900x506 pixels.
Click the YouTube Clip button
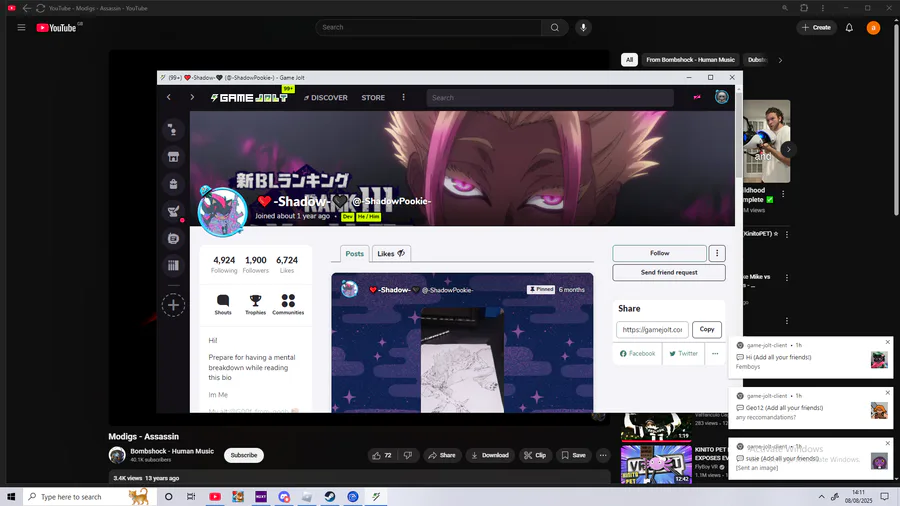[535, 455]
